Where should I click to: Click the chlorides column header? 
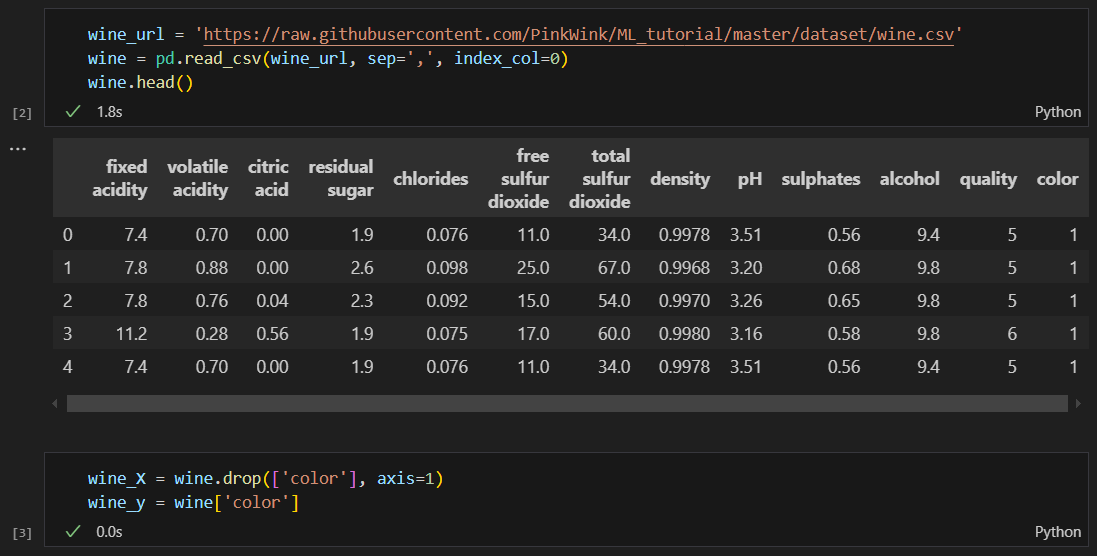coord(430,179)
